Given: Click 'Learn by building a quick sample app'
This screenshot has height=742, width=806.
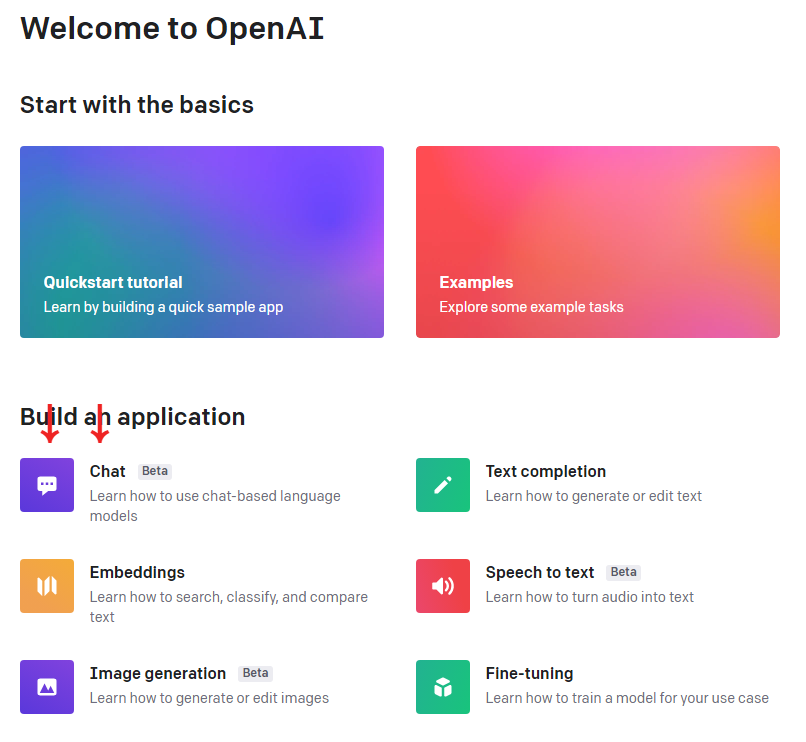Looking at the screenshot, I should (x=163, y=307).
